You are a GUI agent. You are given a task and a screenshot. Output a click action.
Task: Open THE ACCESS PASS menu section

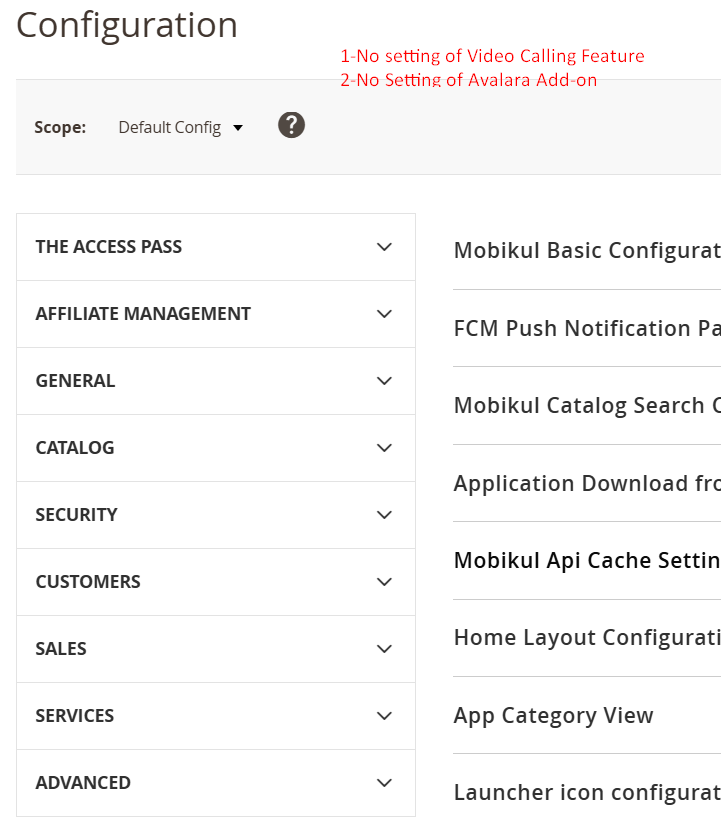[216, 247]
